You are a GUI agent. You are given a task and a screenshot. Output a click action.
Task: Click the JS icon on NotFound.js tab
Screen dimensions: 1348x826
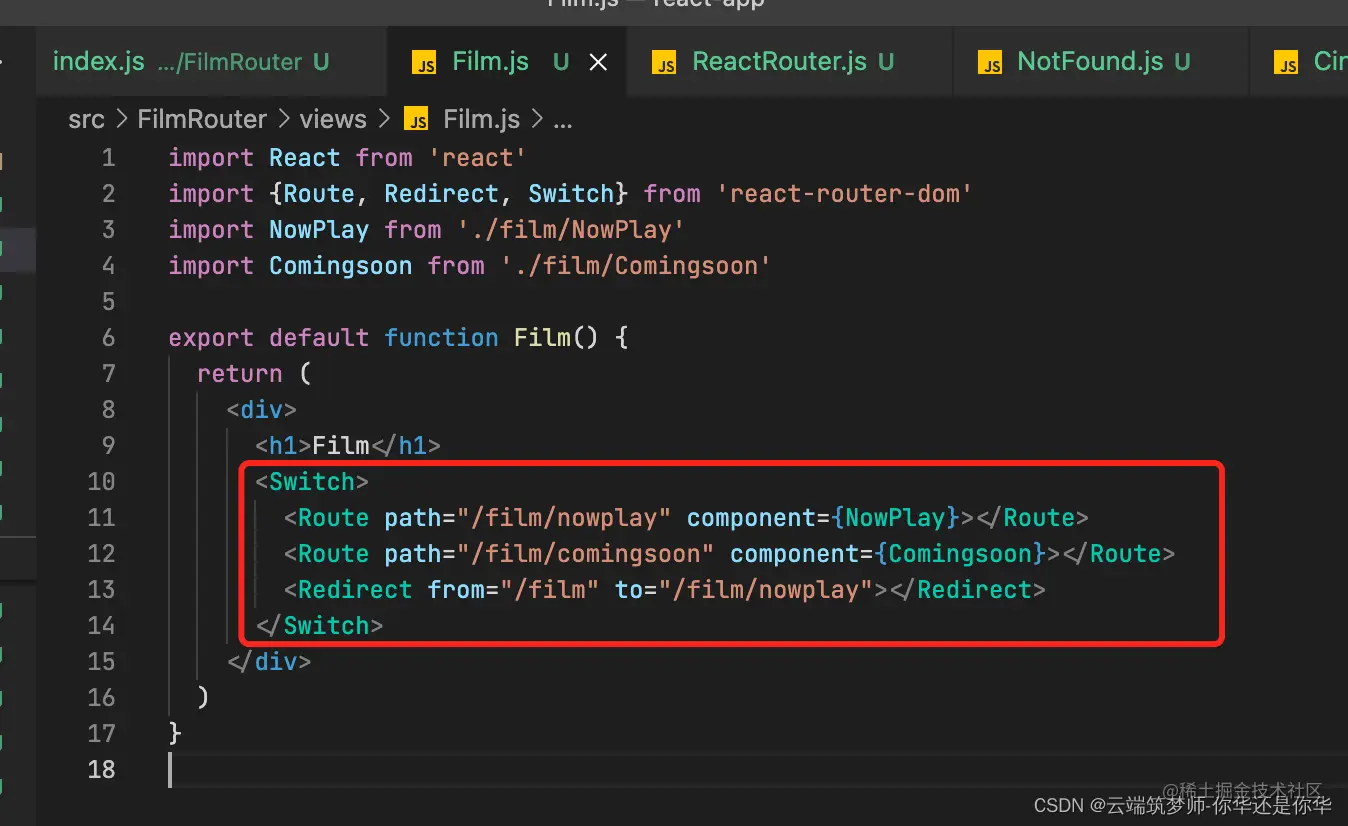[x=991, y=64]
